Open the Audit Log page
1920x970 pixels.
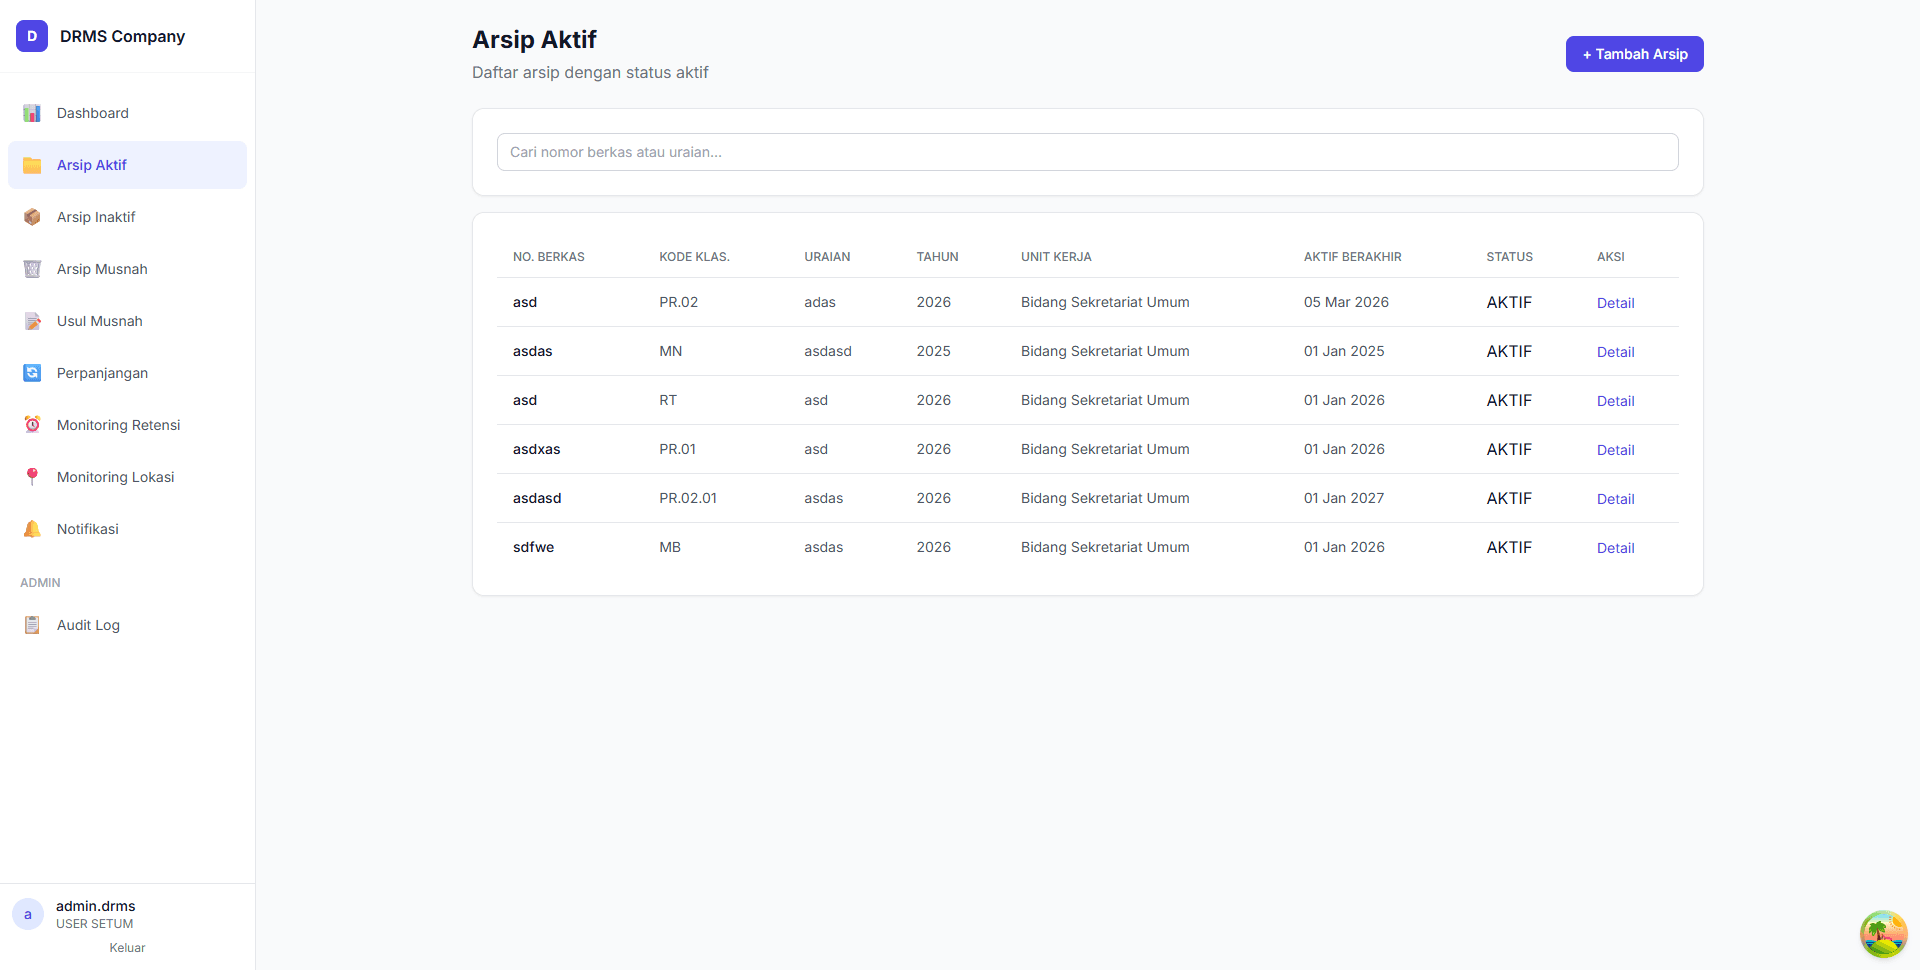point(127,625)
